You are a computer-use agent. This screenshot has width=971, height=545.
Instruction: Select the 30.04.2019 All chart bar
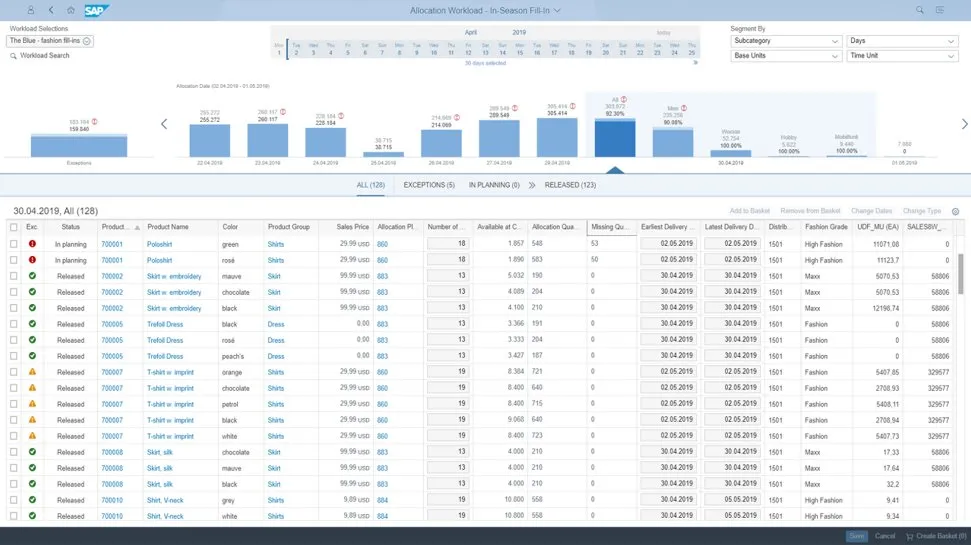click(614, 138)
